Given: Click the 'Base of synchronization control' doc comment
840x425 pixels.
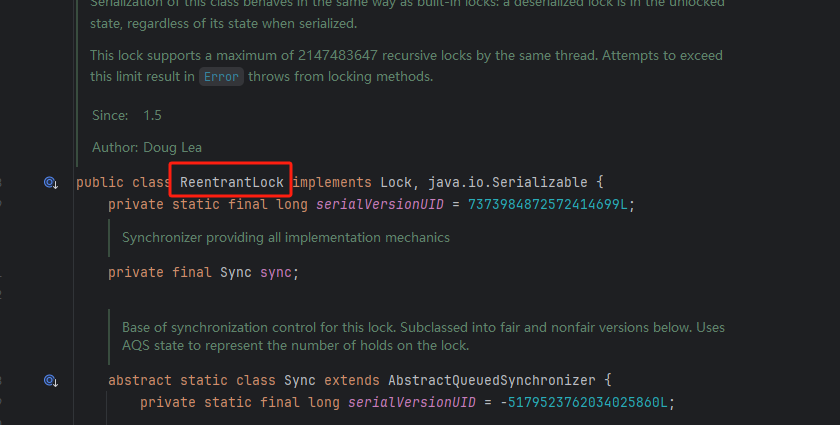Looking at the screenshot, I should click(x=423, y=336).
